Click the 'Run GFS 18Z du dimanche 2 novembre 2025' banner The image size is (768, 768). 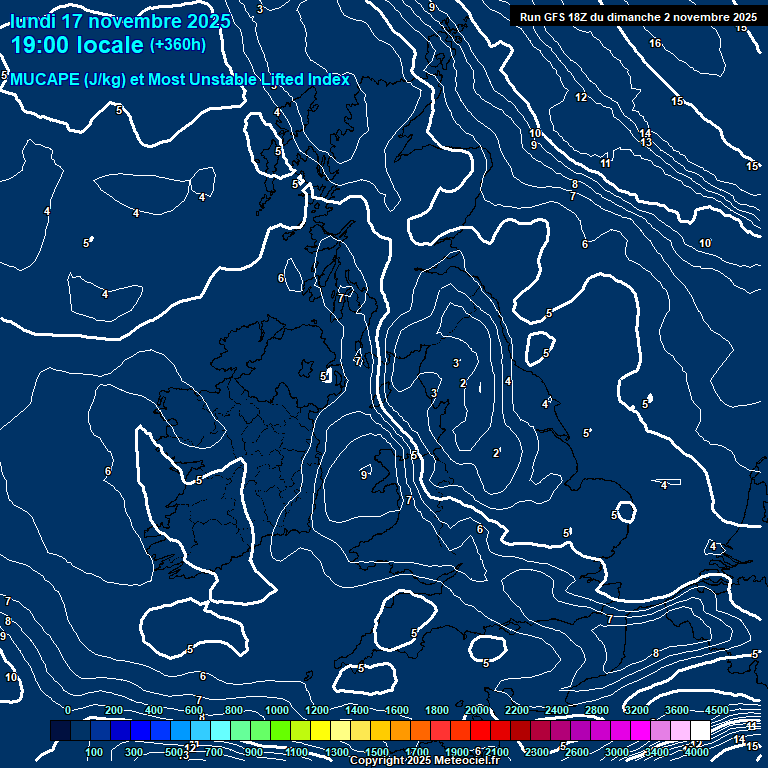pos(638,17)
